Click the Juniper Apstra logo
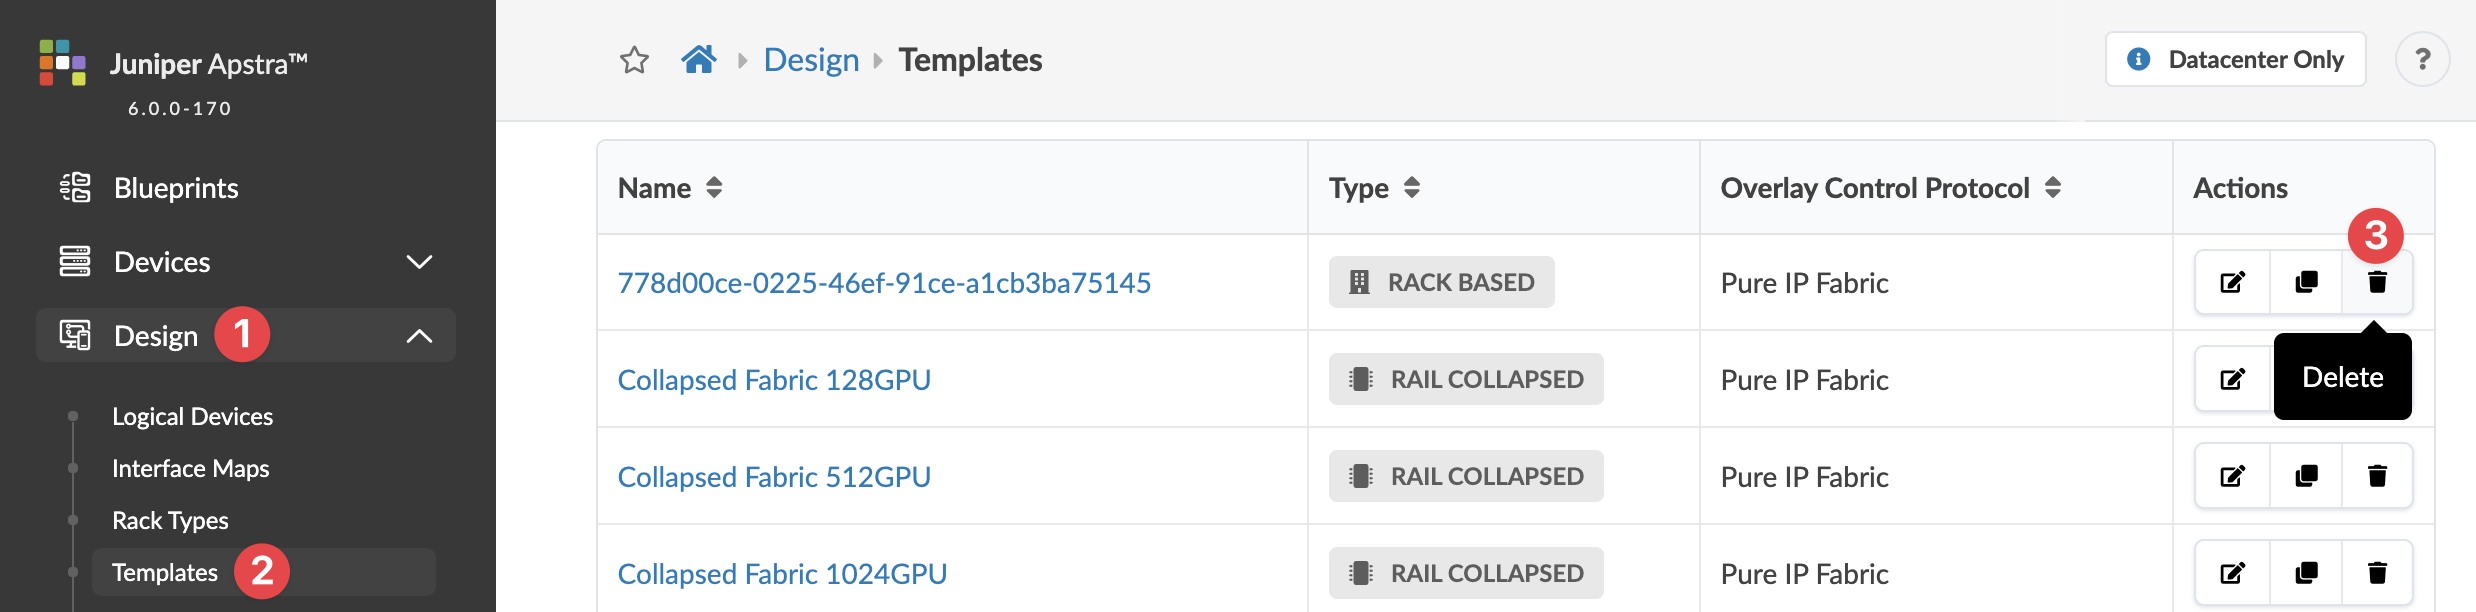 pos(63,63)
